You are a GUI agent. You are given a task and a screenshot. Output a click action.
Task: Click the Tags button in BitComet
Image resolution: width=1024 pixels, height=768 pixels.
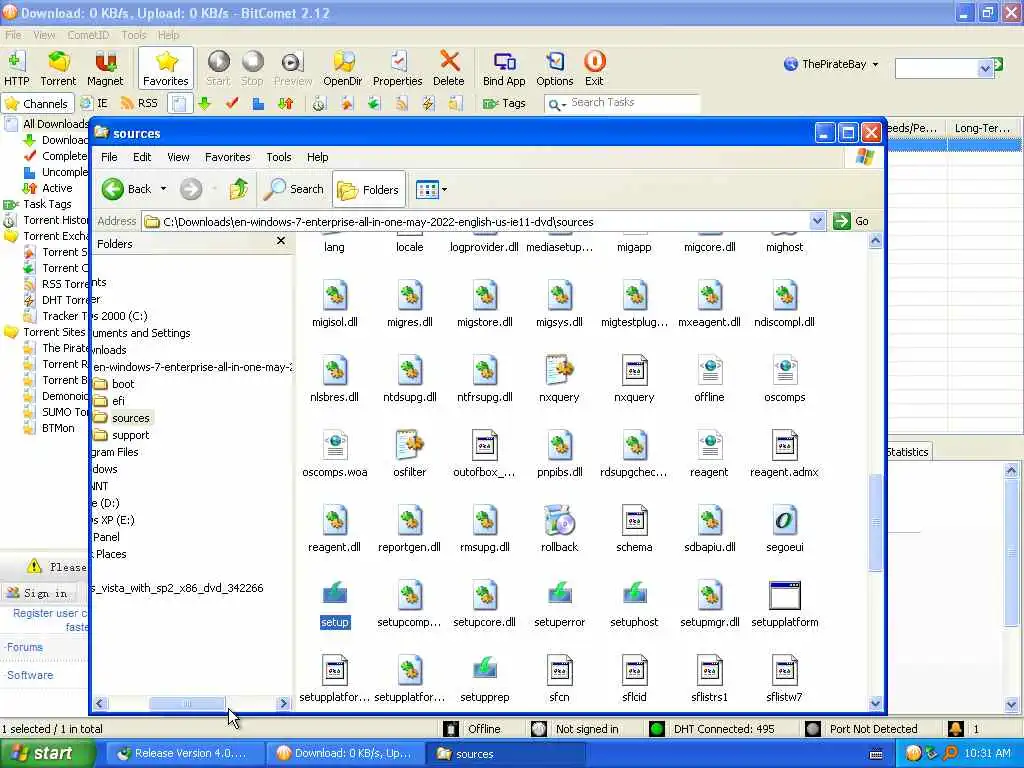pos(504,103)
